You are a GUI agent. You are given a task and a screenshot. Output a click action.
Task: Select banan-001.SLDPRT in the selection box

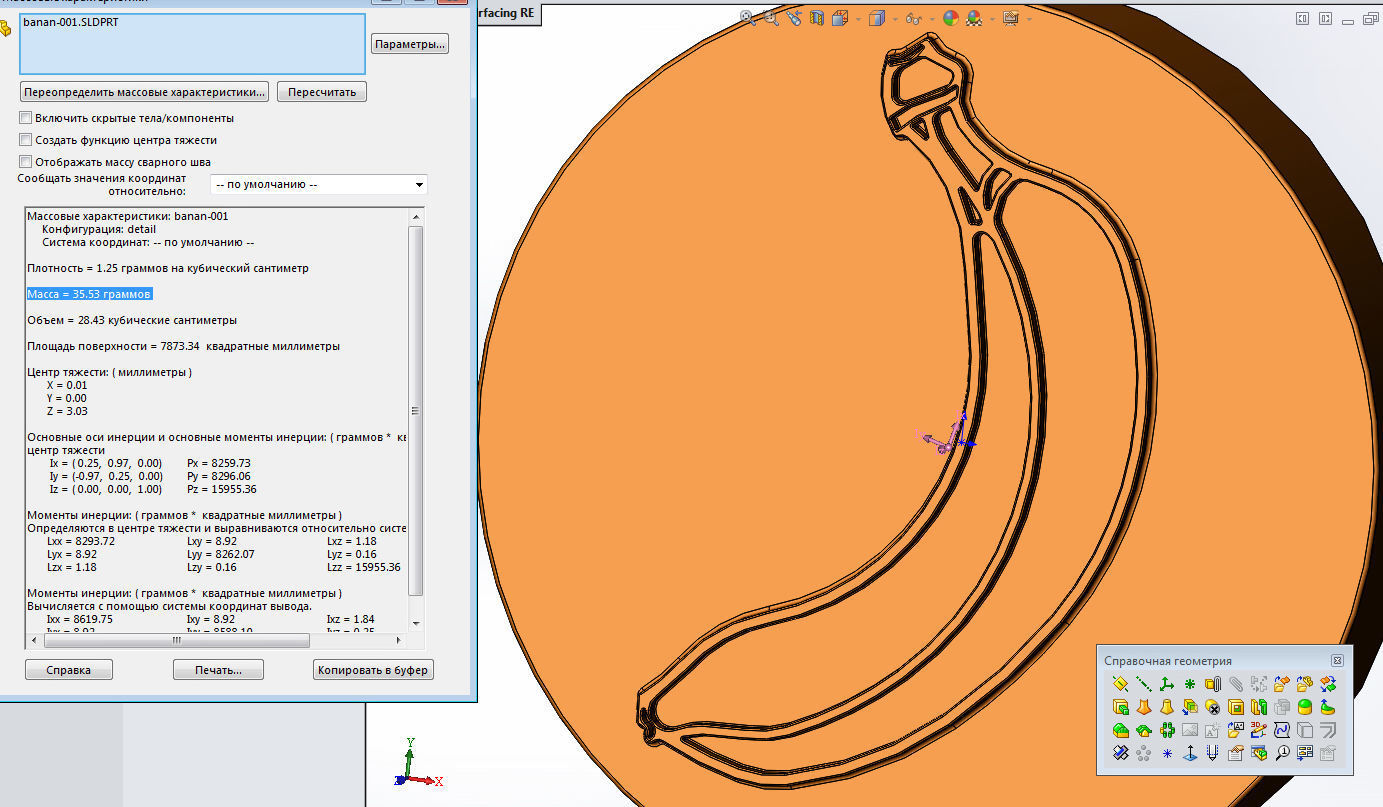click(70, 21)
